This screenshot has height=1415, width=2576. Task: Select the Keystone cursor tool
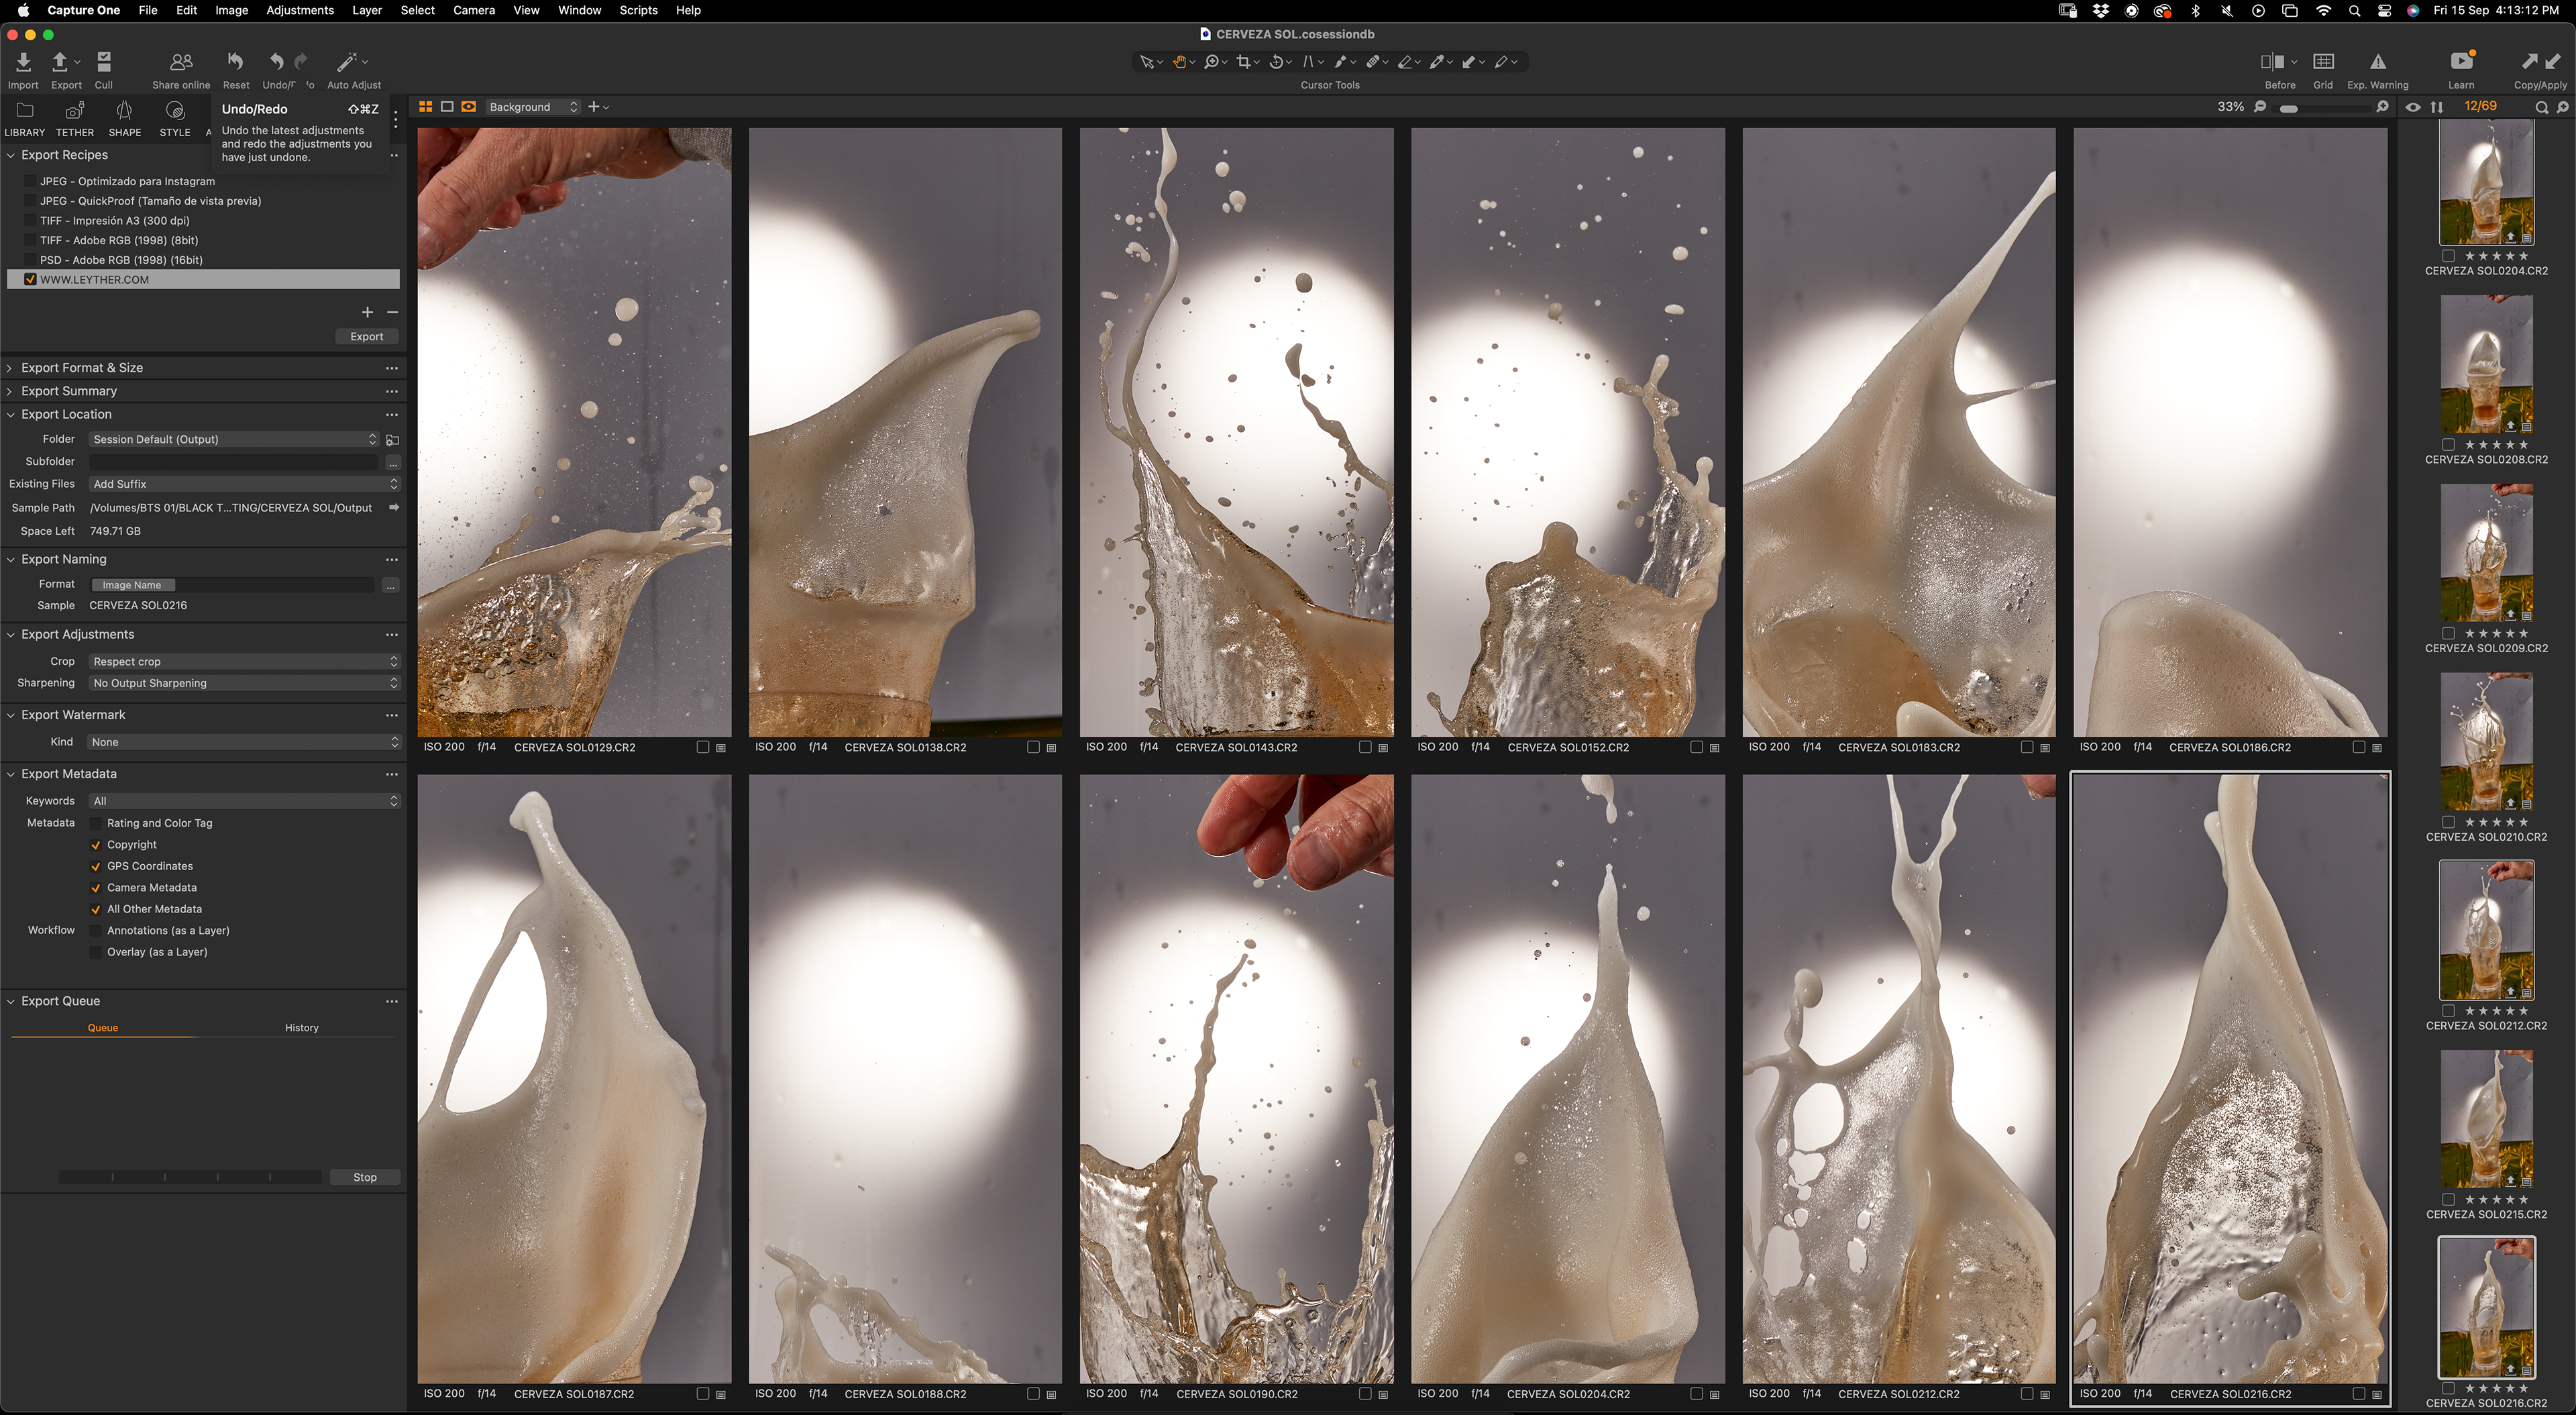(1308, 62)
